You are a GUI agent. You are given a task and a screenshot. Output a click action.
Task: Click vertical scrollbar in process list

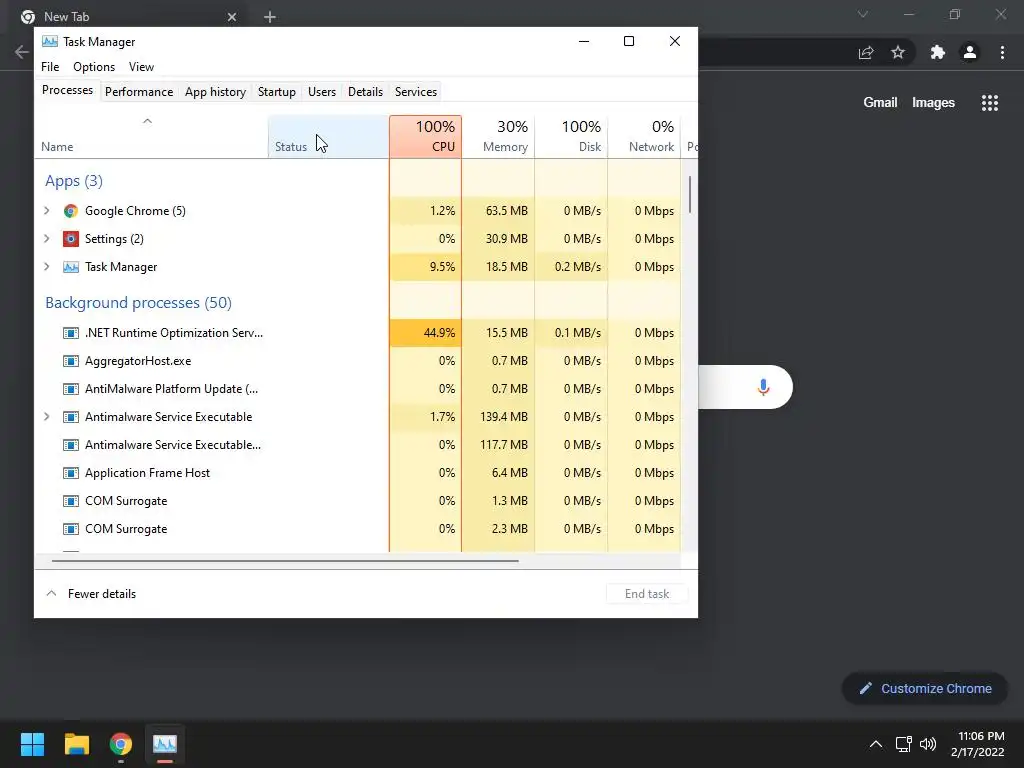tap(690, 194)
